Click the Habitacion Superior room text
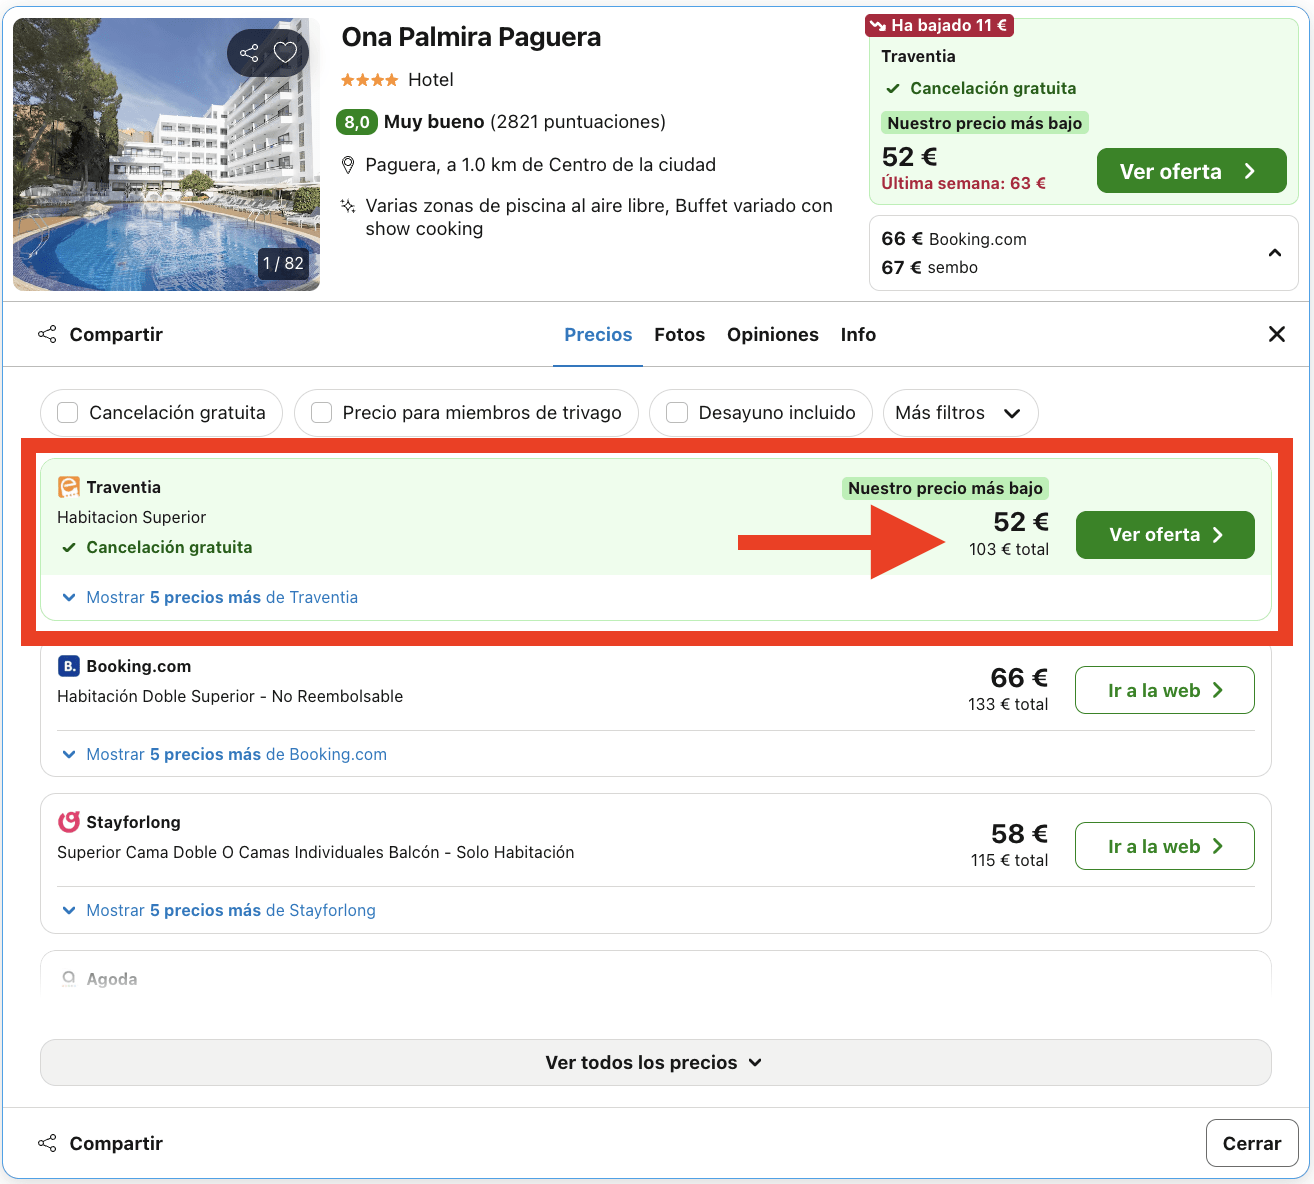 [131, 517]
